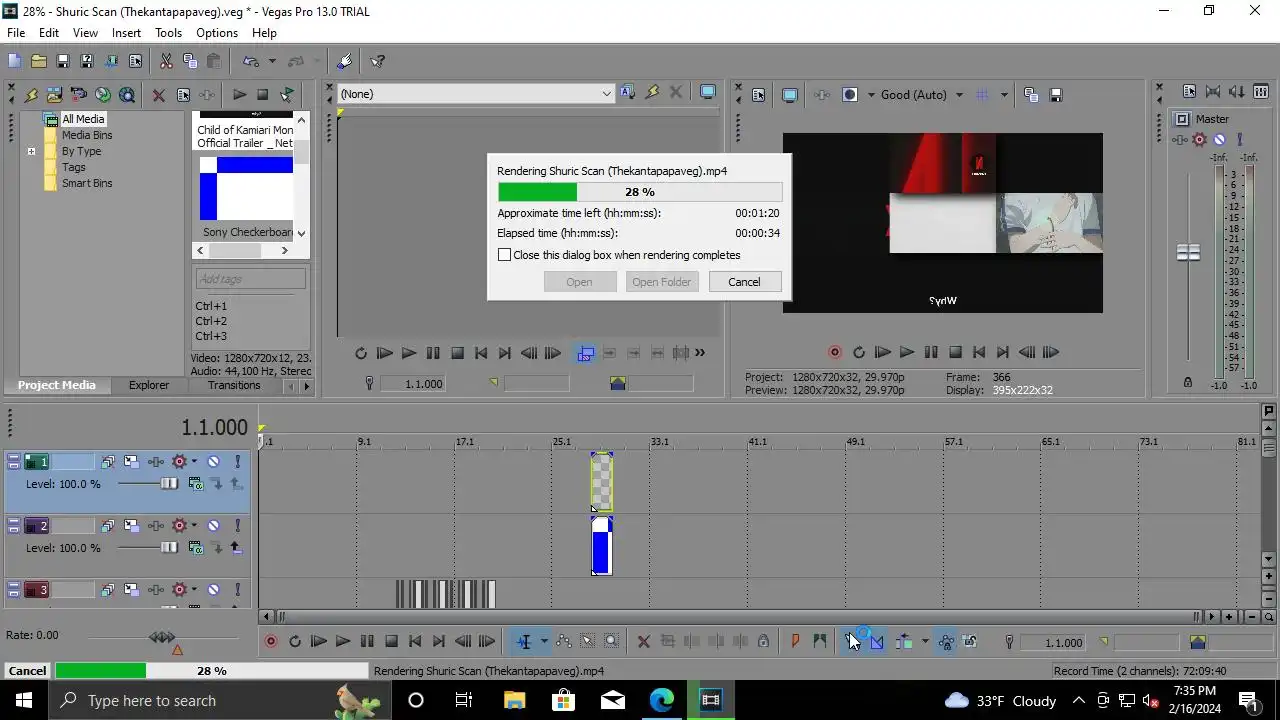Toggle Solo on track 2

[x=238, y=525]
